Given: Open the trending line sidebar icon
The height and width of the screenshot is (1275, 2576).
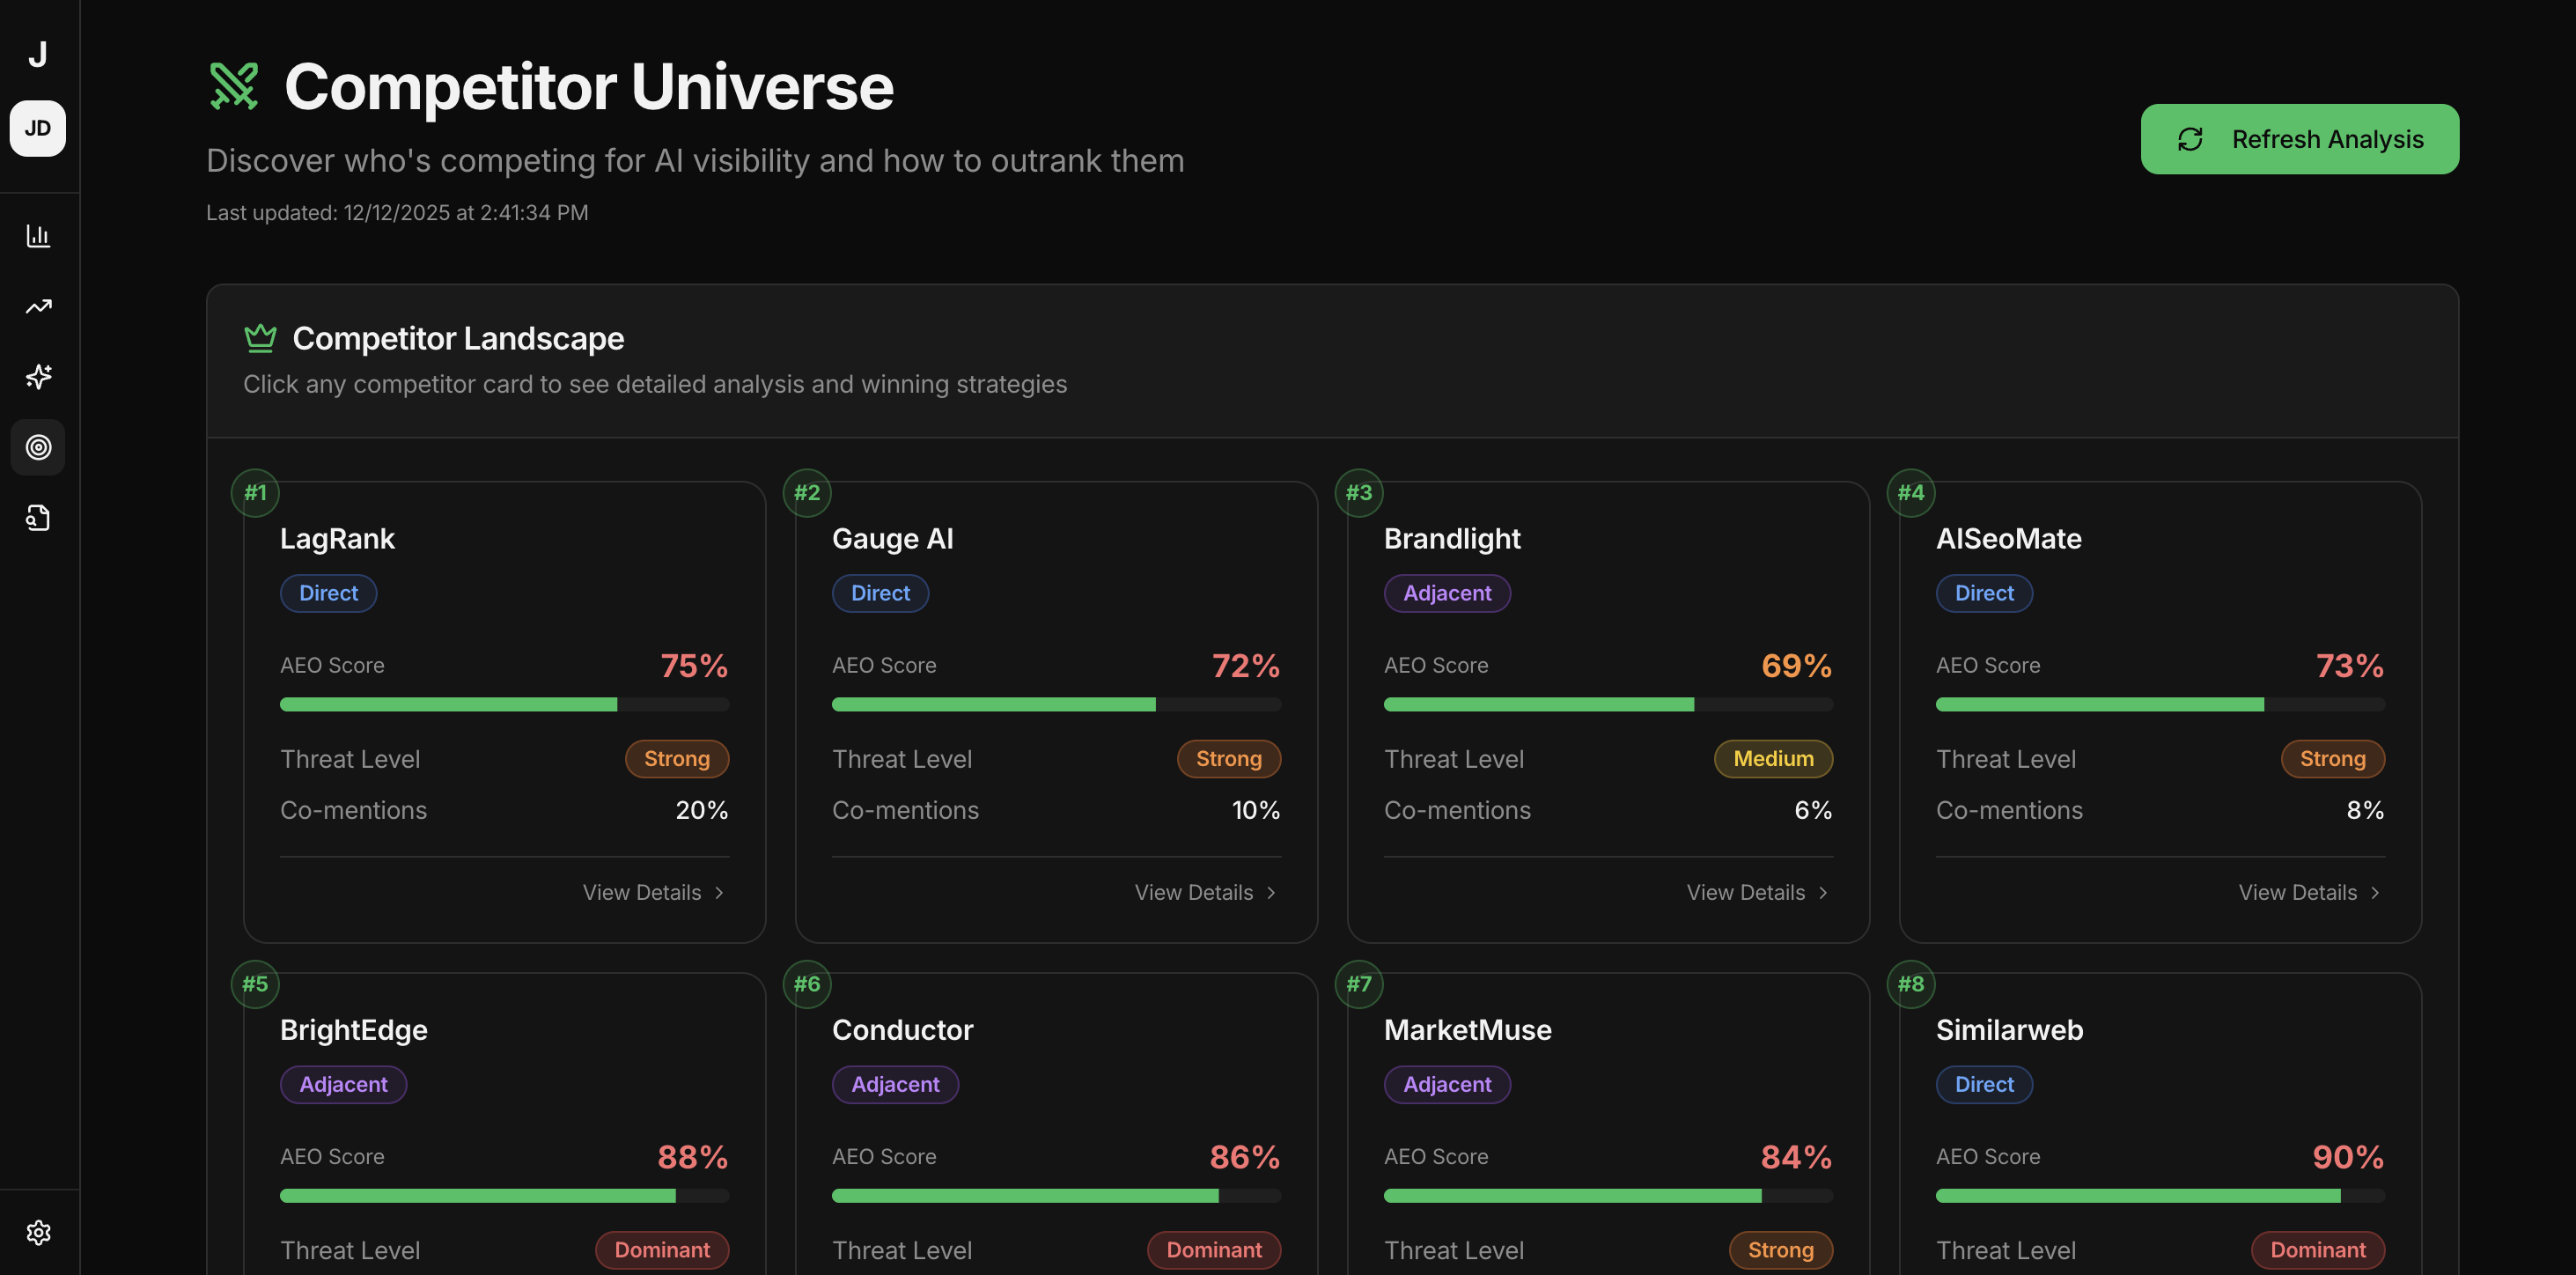Looking at the screenshot, I should click(x=38, y=306).
